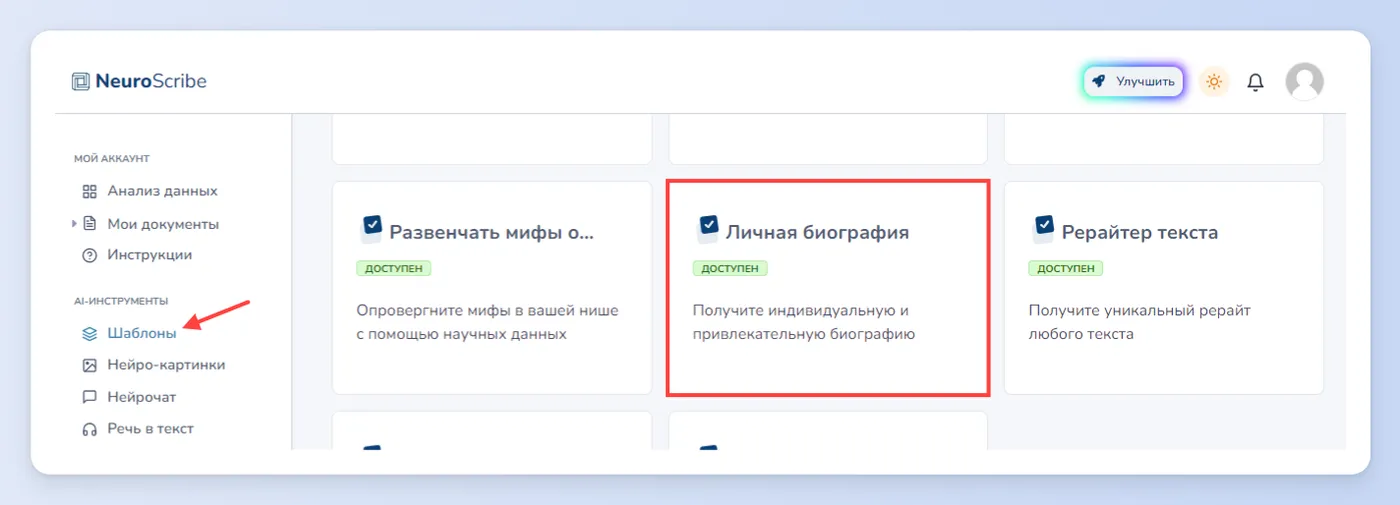Open the Личная биография template title
Viewport: 1400px width, 505px height.
[818, 233]
